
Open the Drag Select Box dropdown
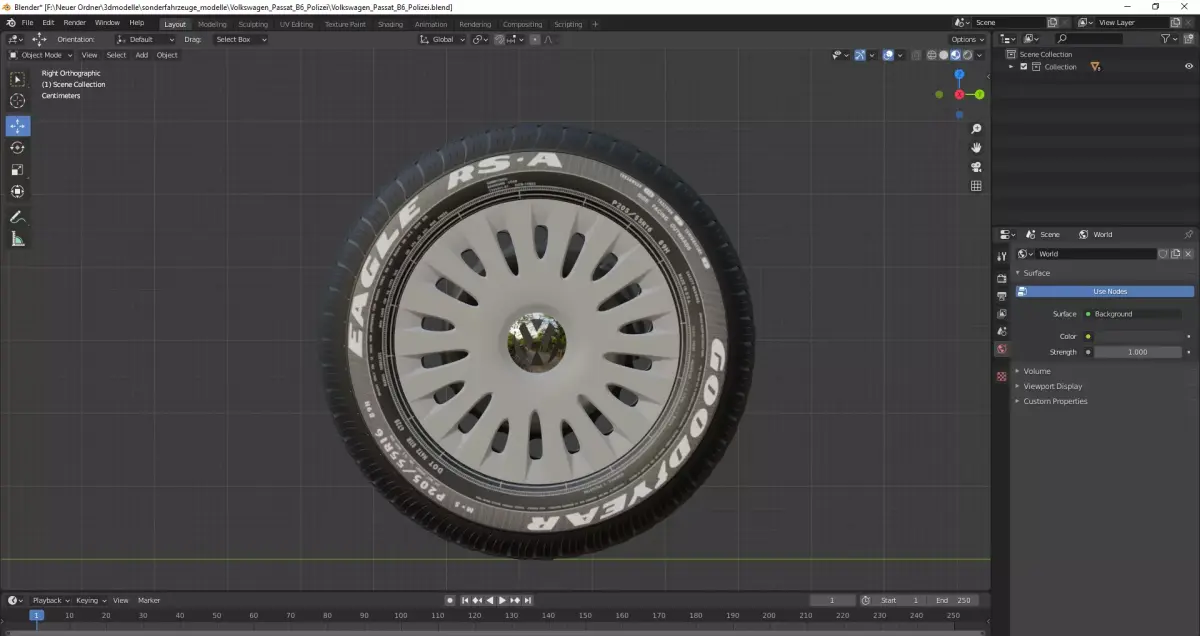[x=240, y=40]
